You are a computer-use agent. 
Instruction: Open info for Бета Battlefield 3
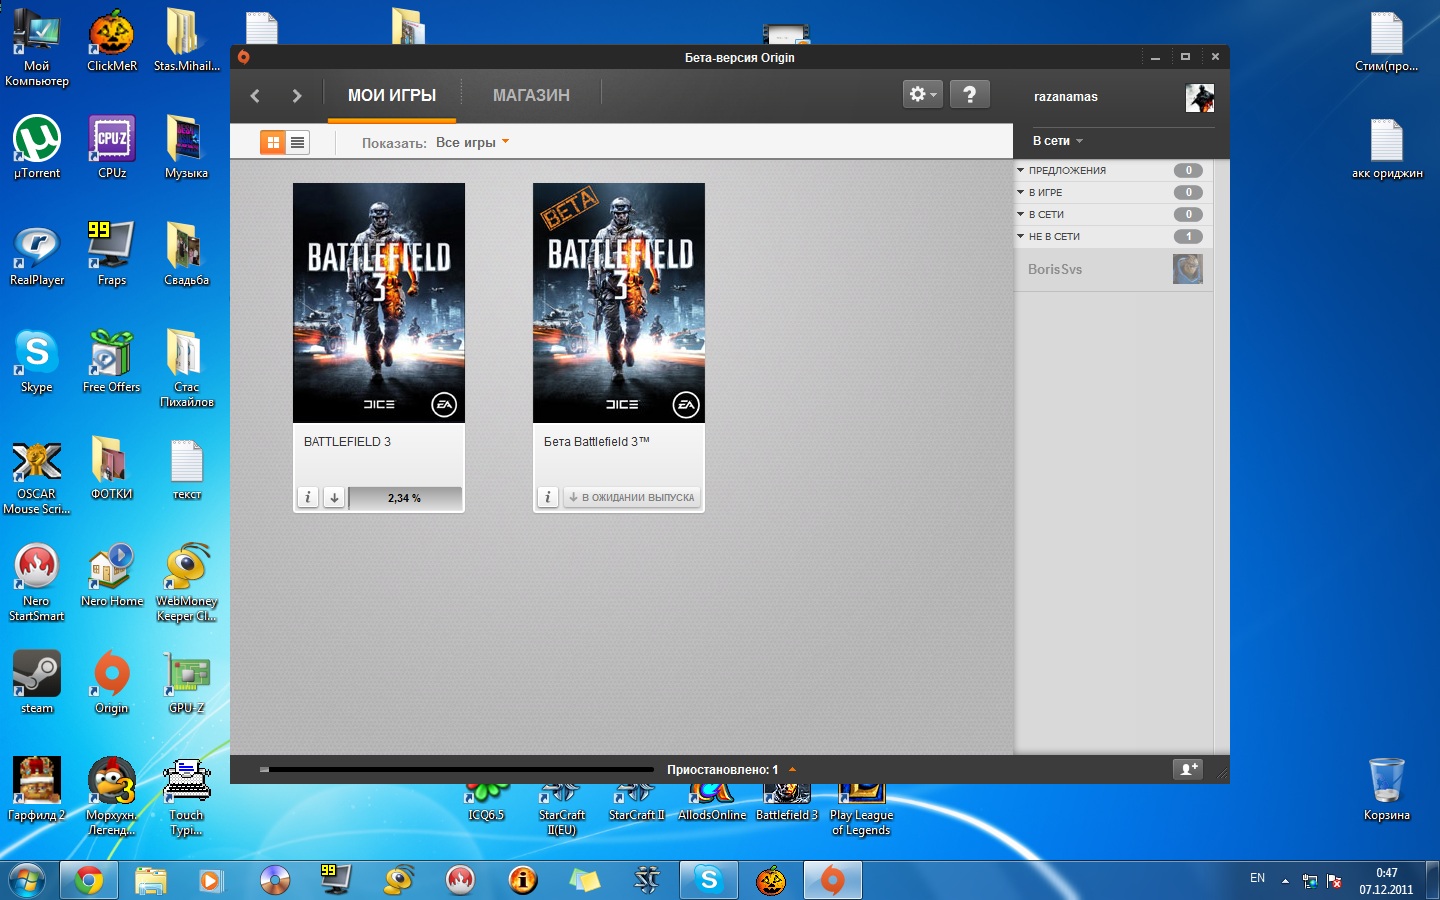tap(548, 497)
